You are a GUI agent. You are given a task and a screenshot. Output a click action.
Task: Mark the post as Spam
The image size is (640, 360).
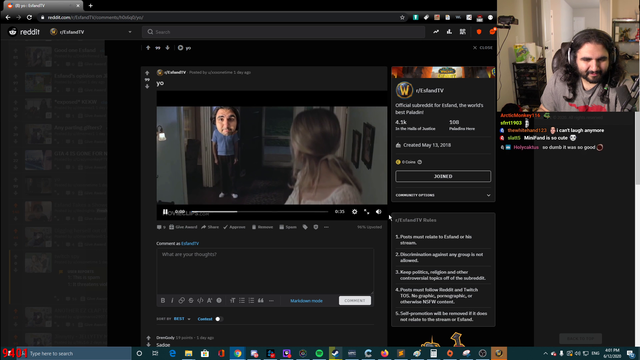click(x=288, y=227)
